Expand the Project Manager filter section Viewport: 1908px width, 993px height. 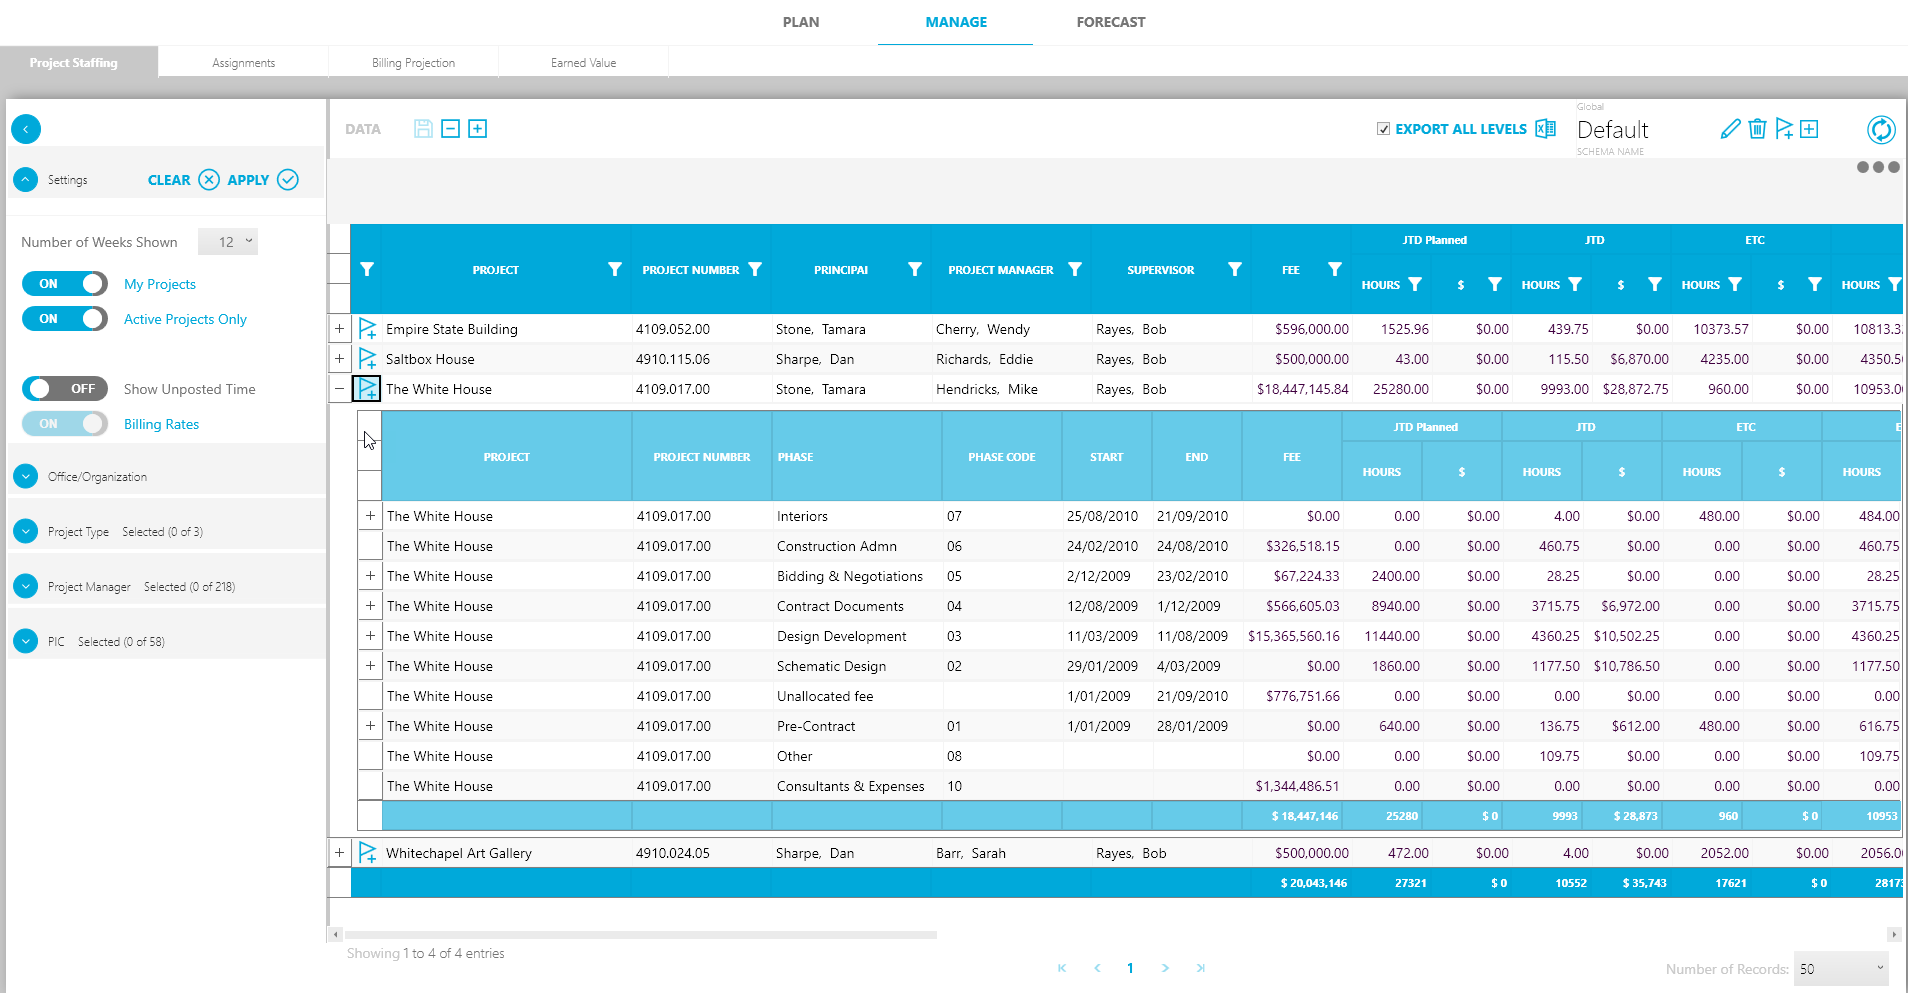tap(27, 587)
